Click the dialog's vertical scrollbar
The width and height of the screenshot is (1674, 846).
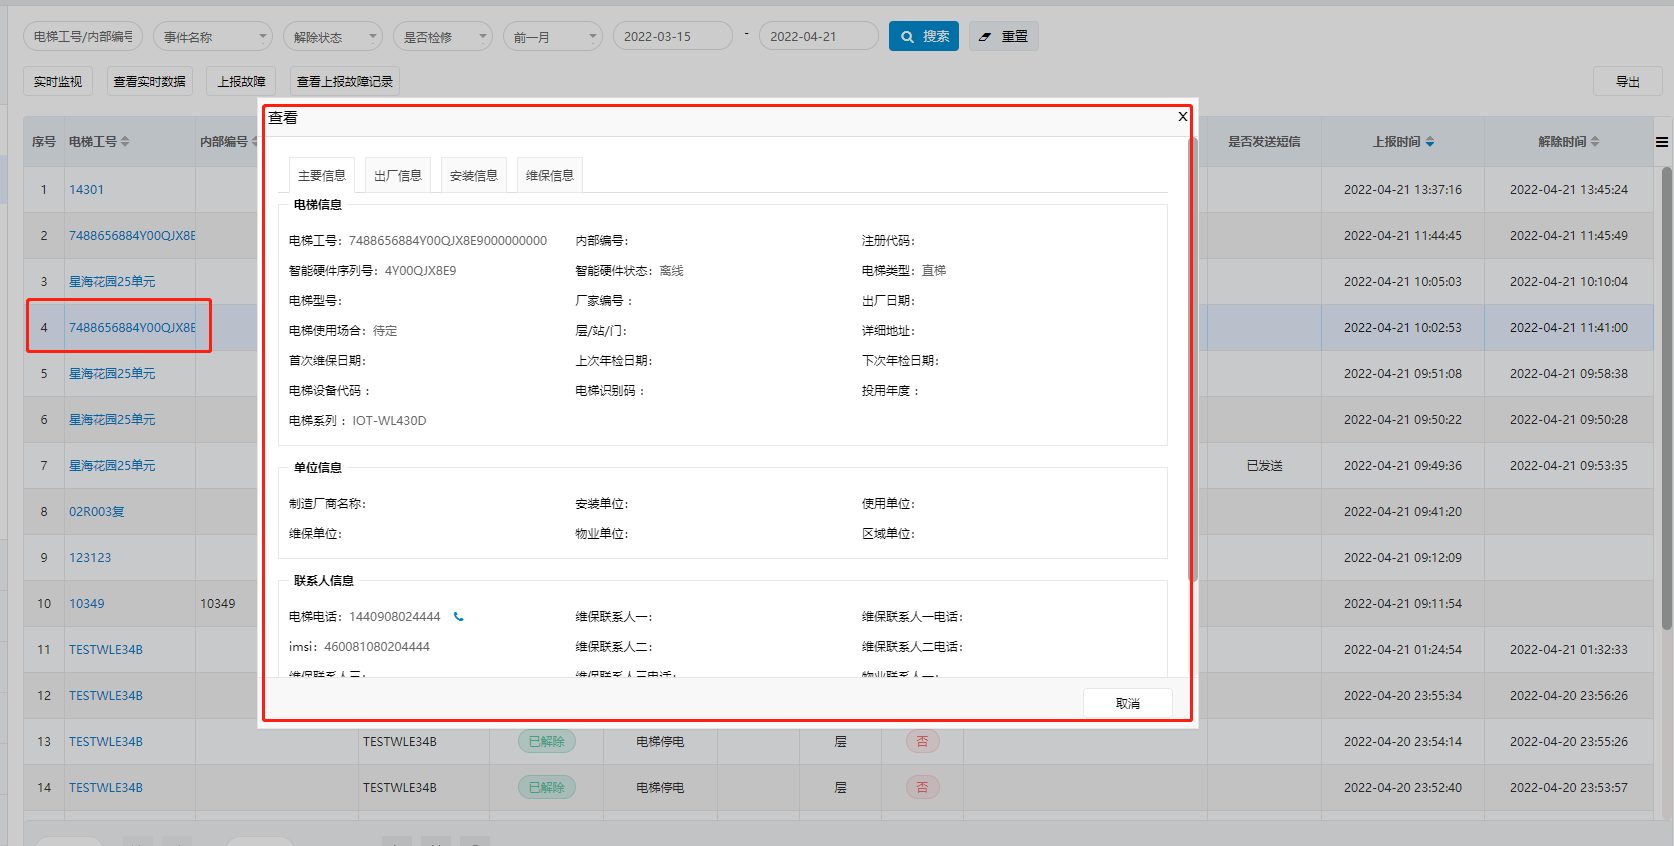(1192, 360)
